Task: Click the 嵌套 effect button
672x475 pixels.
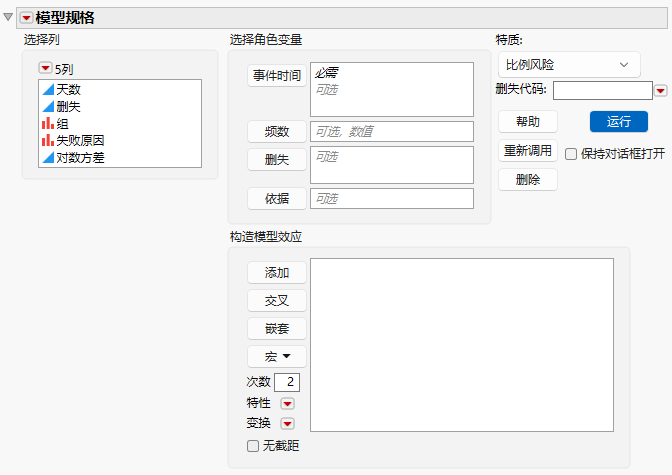Action: [277, 329]
